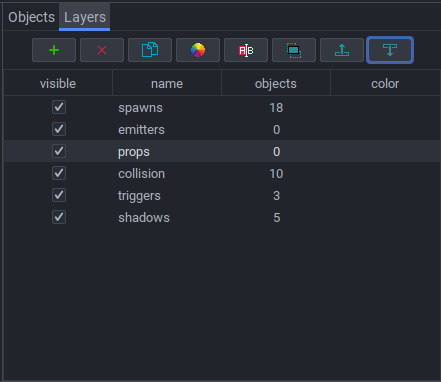Screen dimensions: 441x382
Task: Select the spawns layer name
Action: (x=140, y=108)
